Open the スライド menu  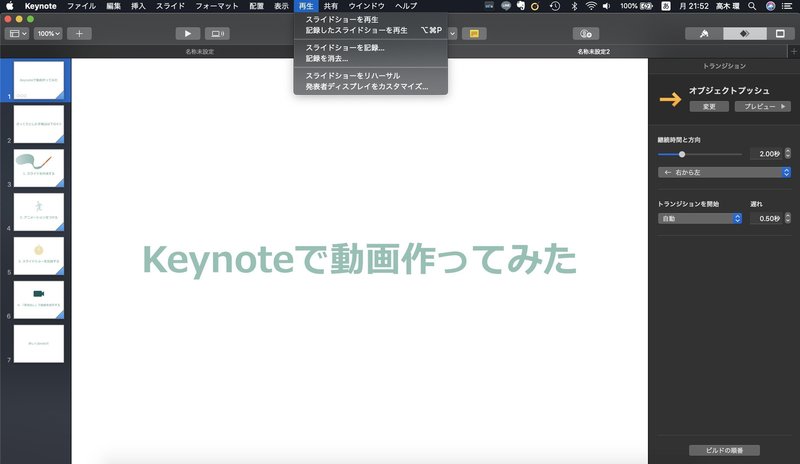pyautogui.click(x=170, y=6)
